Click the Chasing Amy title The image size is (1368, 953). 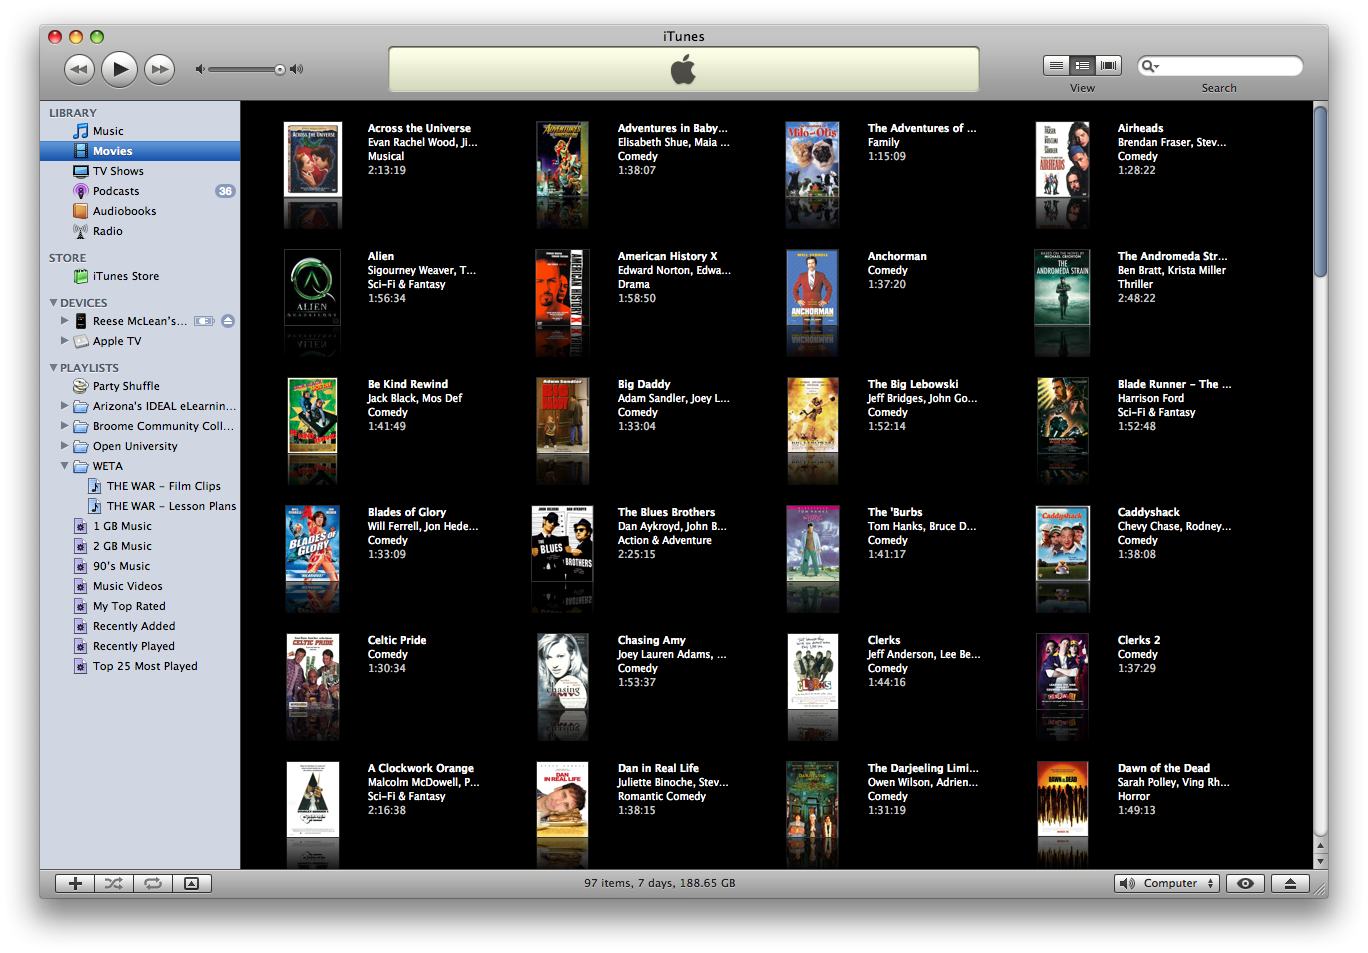[x=651, y=640]
